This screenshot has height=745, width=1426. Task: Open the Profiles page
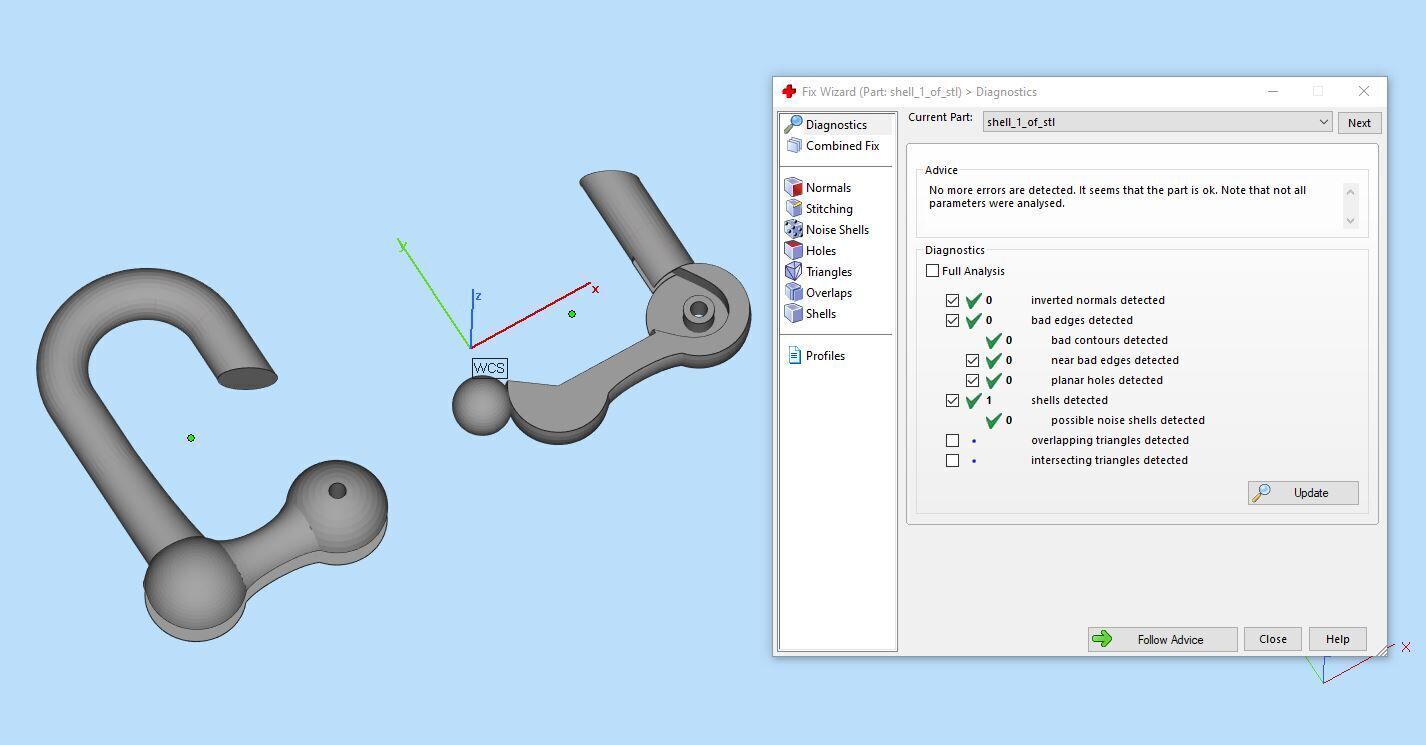[x=825, y=356]
